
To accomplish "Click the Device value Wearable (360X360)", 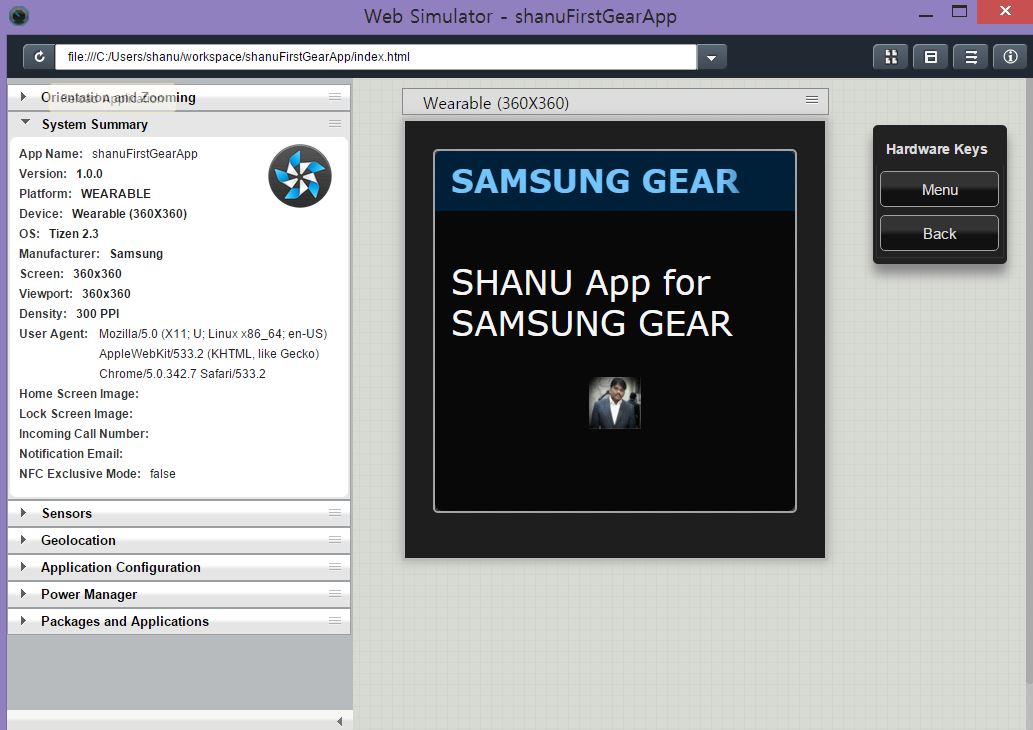I will click(129, 213).
